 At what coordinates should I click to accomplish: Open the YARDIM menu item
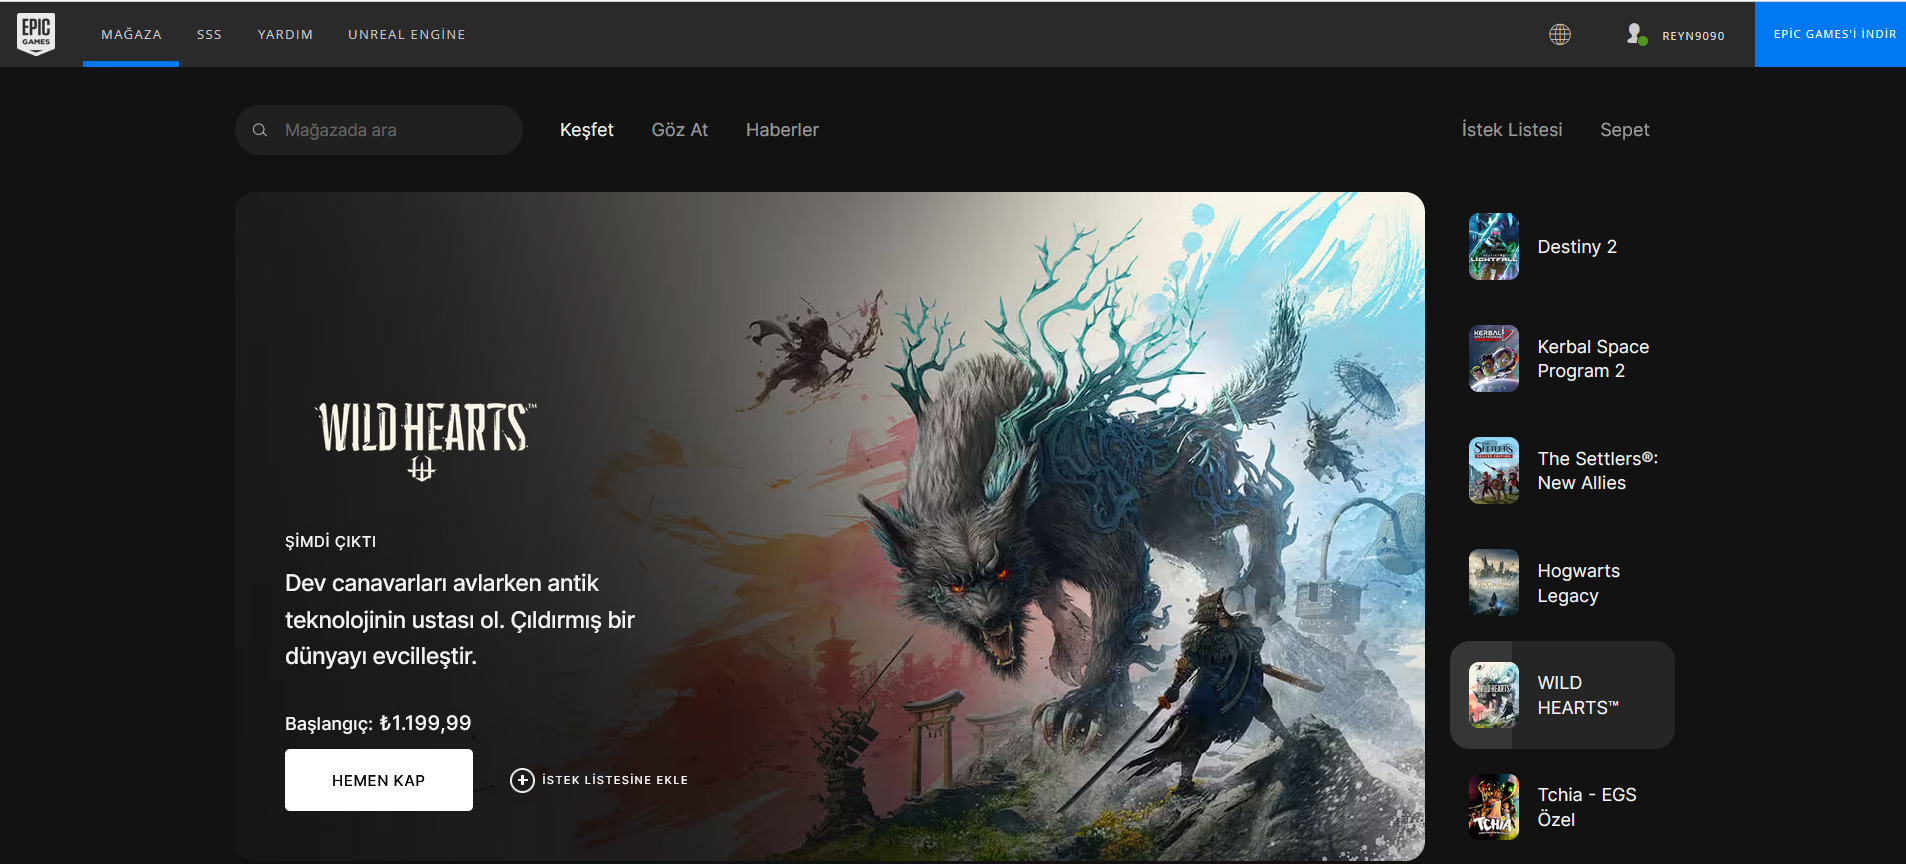coord(285,34)
